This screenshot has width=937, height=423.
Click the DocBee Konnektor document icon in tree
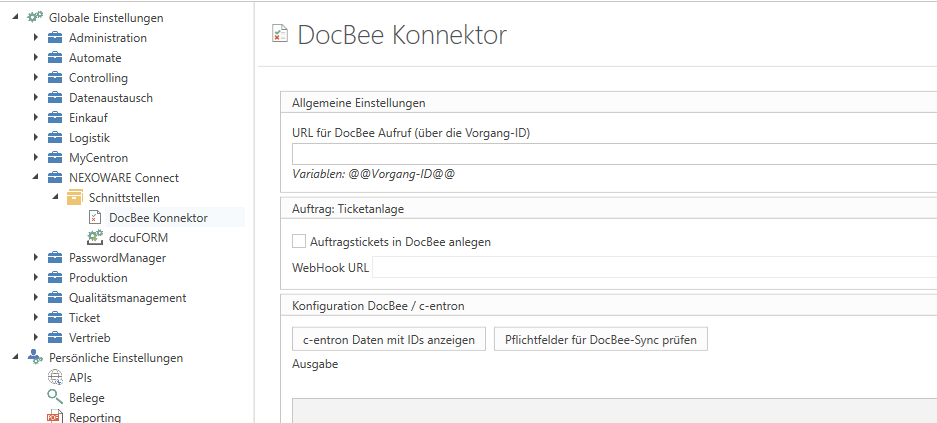[95, 217]
